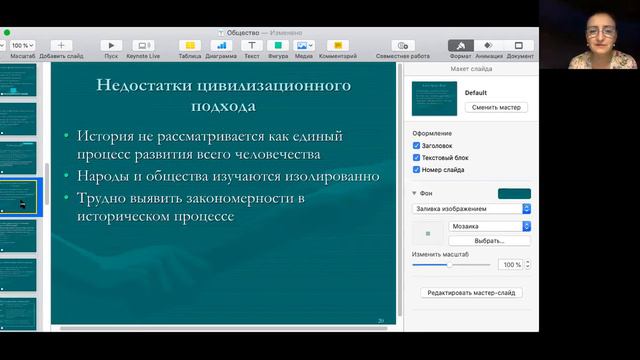The width and height of the screenshot is (640, 360).
Task: Uncheck the Номер слайда checkbox
Action: [x=416, y=169]
